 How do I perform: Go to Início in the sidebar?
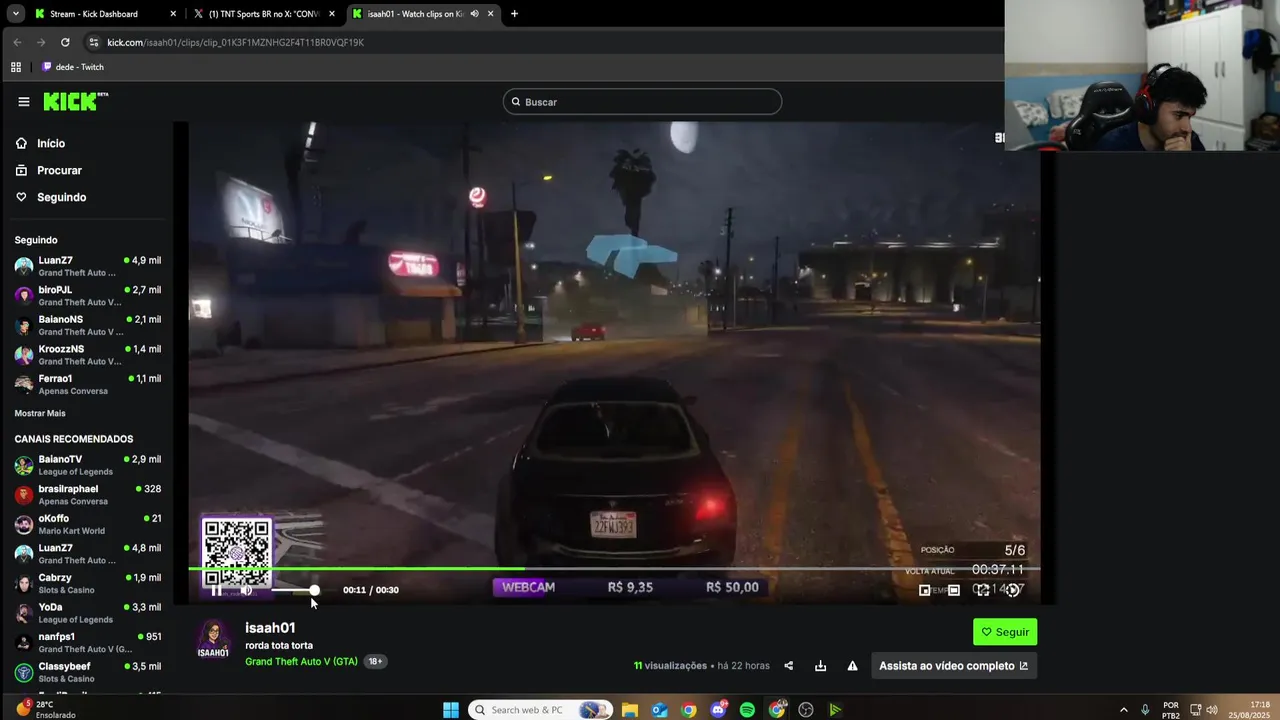pos(40,144)
